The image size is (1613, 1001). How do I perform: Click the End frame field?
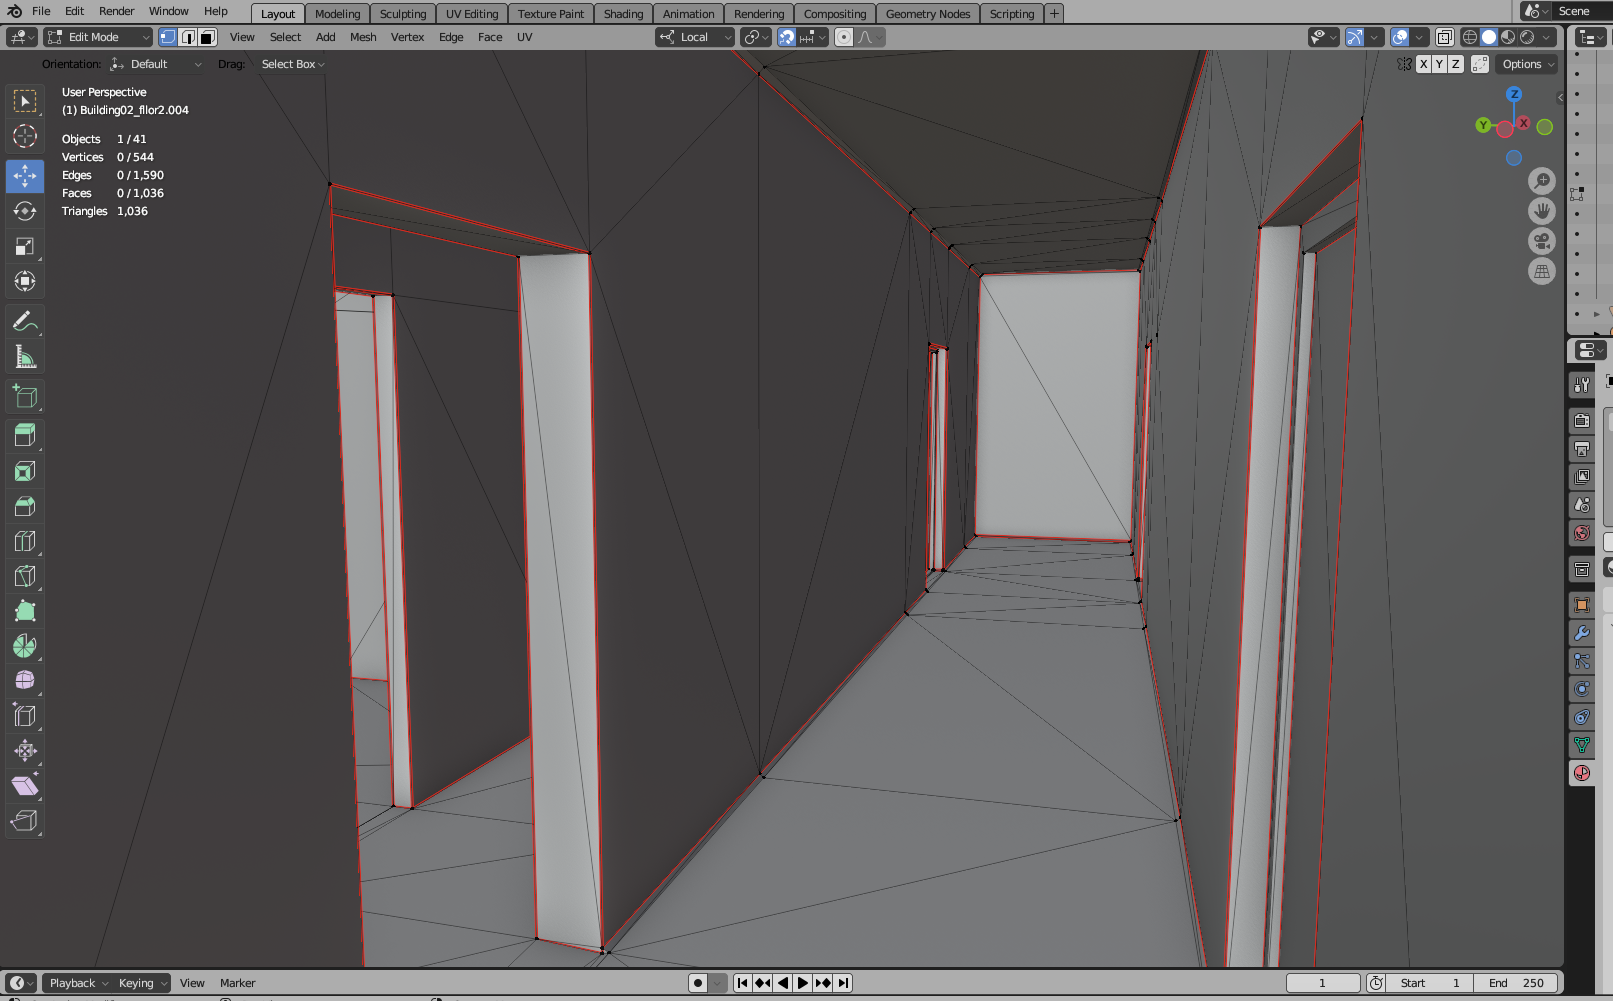[1516, 983]
